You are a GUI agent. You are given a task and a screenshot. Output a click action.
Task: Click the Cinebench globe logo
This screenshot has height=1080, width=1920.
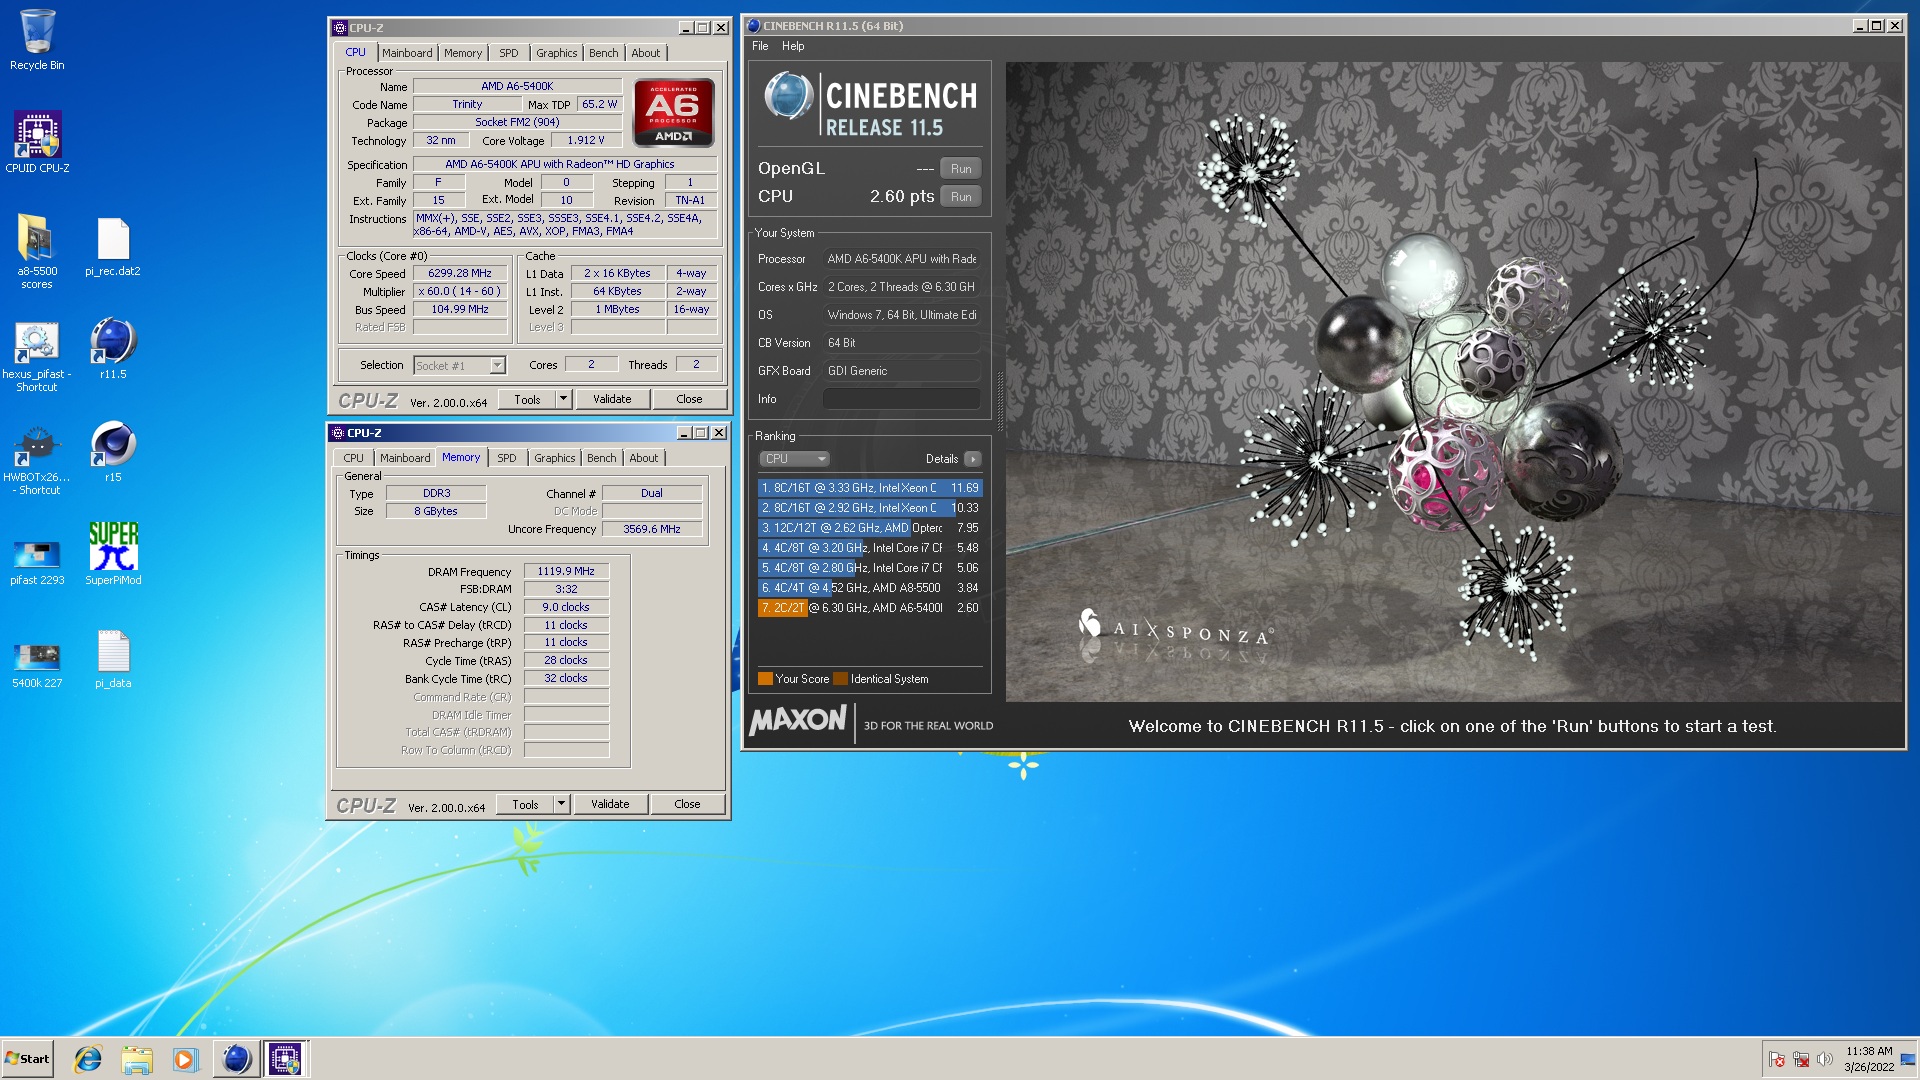[788, 97]
